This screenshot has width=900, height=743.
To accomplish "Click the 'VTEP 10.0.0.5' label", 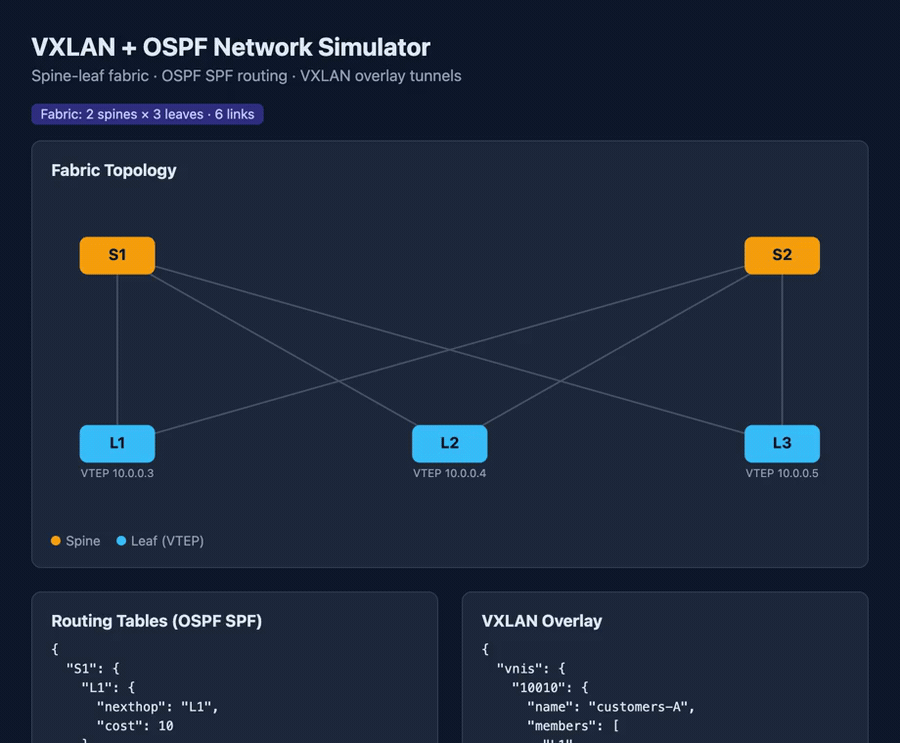I will click(782, 473).
